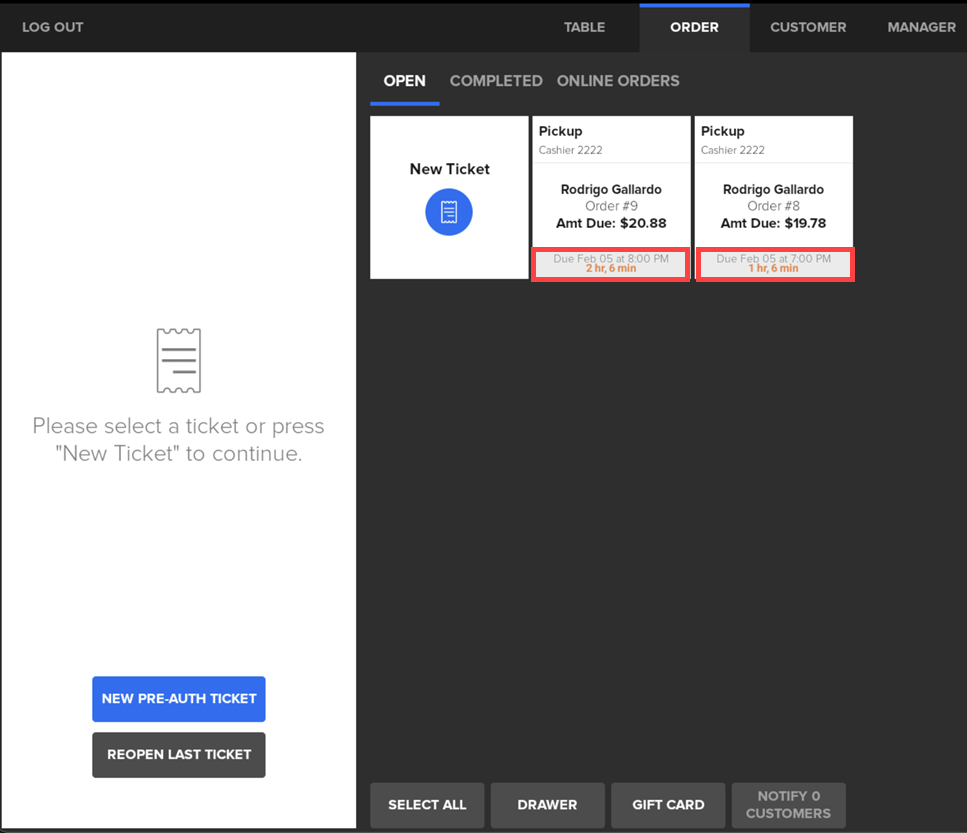Click the 8:00 PM due time bar

pos(610,264)
